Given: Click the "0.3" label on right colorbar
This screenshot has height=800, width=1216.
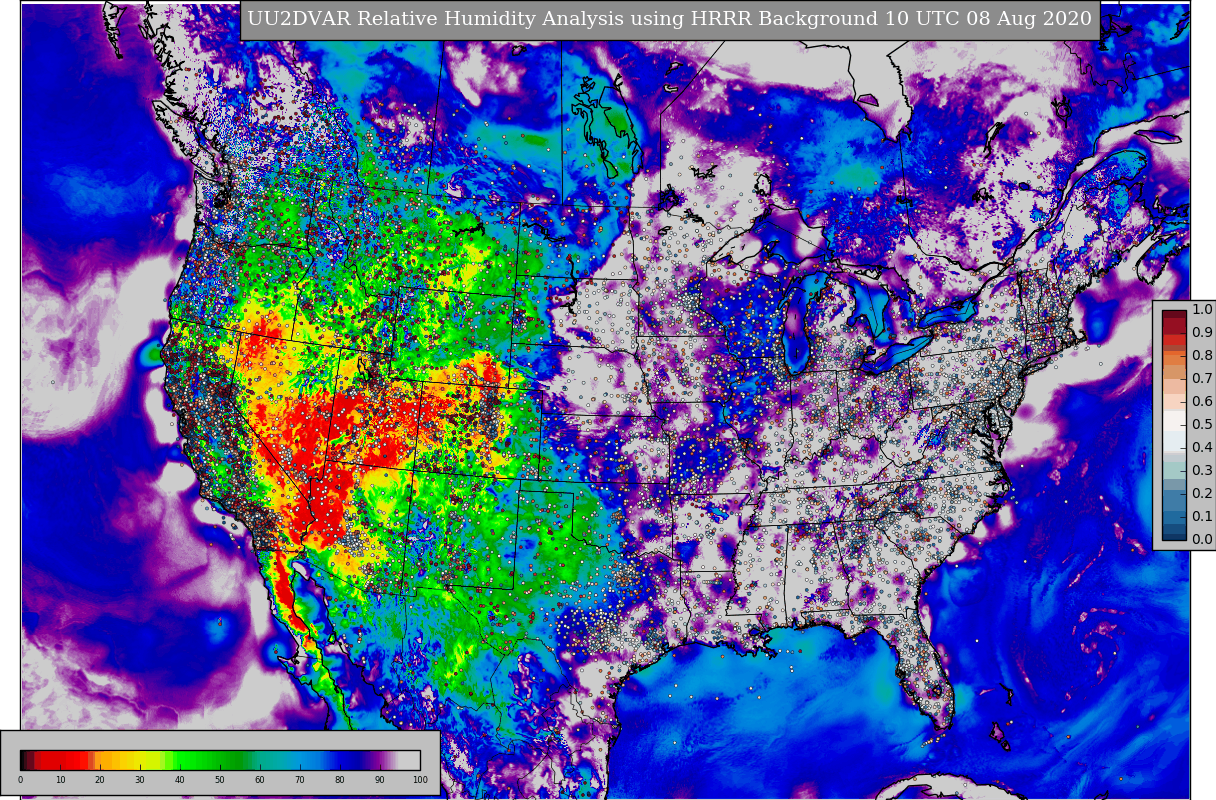Looking at the screenshot, I should pyautogui.click(x=1201, y=471).
